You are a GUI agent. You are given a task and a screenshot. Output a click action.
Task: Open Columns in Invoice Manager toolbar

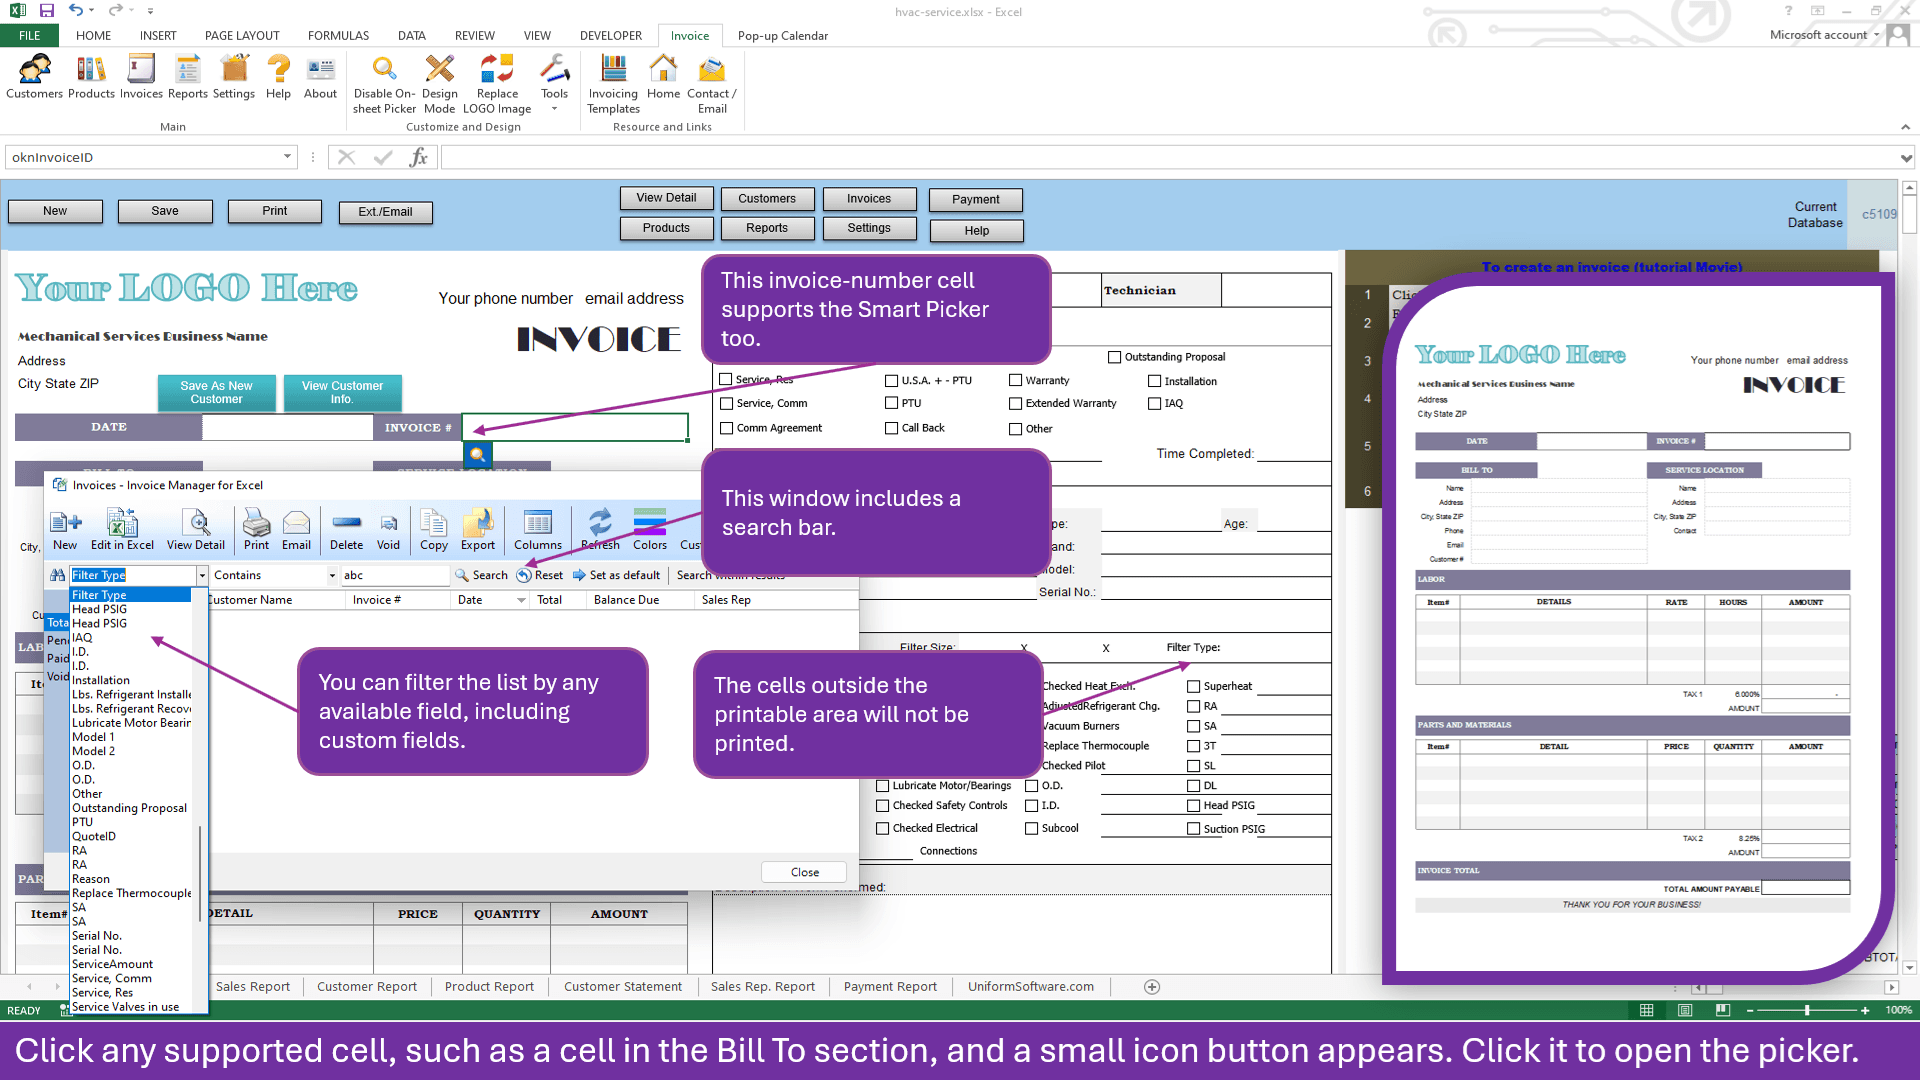coord(538,530)
